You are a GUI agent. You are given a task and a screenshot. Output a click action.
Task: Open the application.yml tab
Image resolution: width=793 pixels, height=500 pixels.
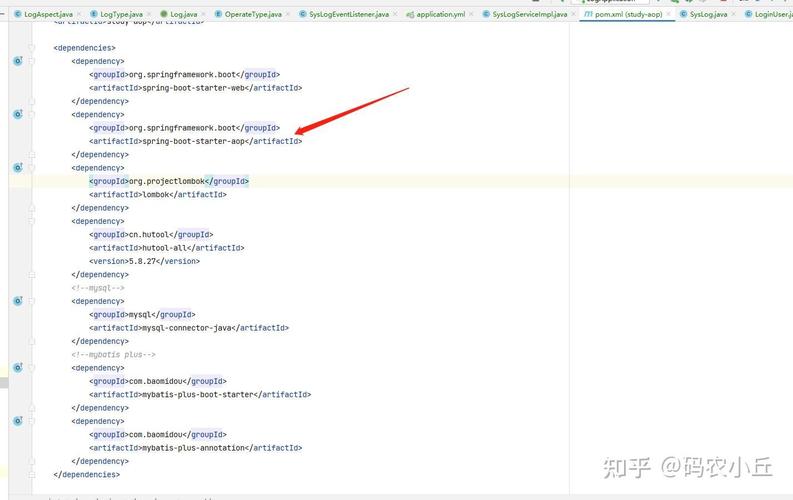[440, 14]
